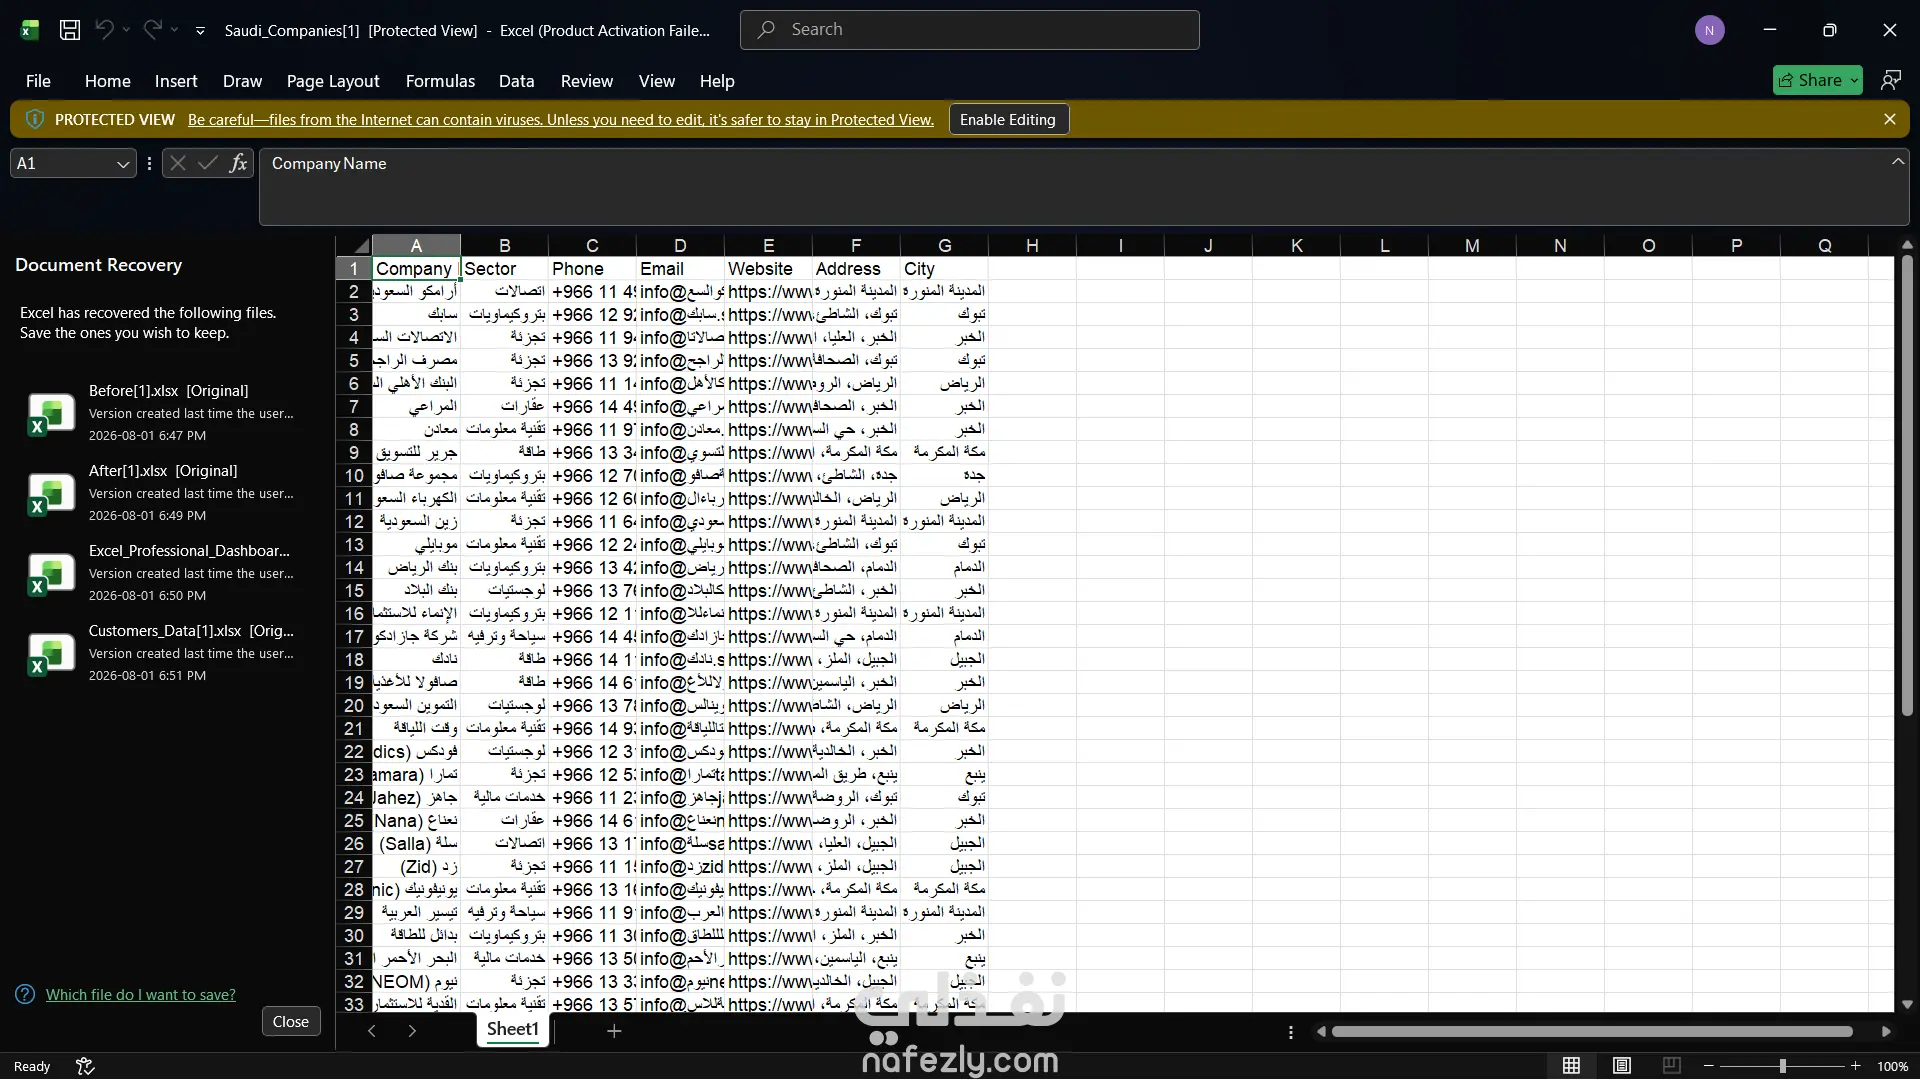The width and height of the screenshot is (1920, 1080).
Task: Select row 10 header
Action: tap(354, 476)
